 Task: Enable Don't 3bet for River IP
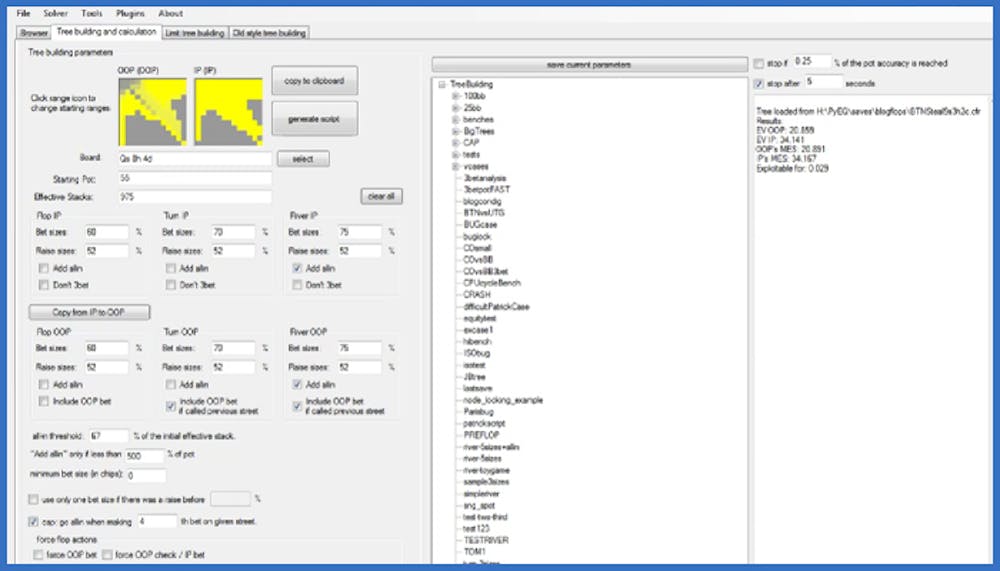[297, 285]
